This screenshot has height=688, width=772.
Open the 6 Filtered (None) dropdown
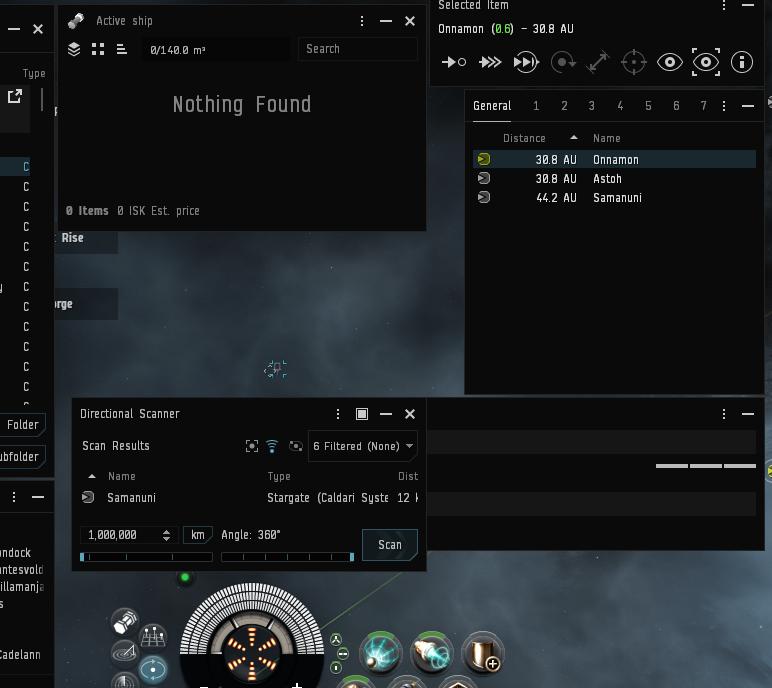click(x=363, y=446)
